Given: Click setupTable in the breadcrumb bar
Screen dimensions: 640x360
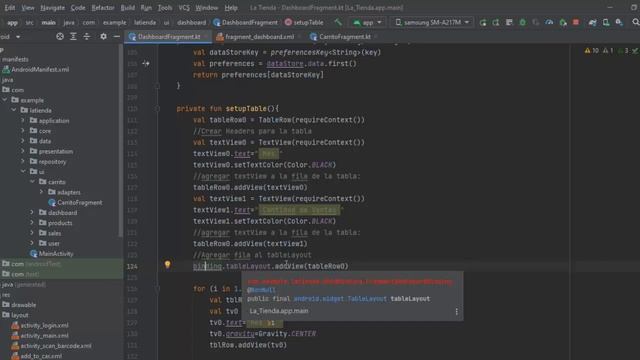Looking at the screenshot, I should [x=304, y=22].
